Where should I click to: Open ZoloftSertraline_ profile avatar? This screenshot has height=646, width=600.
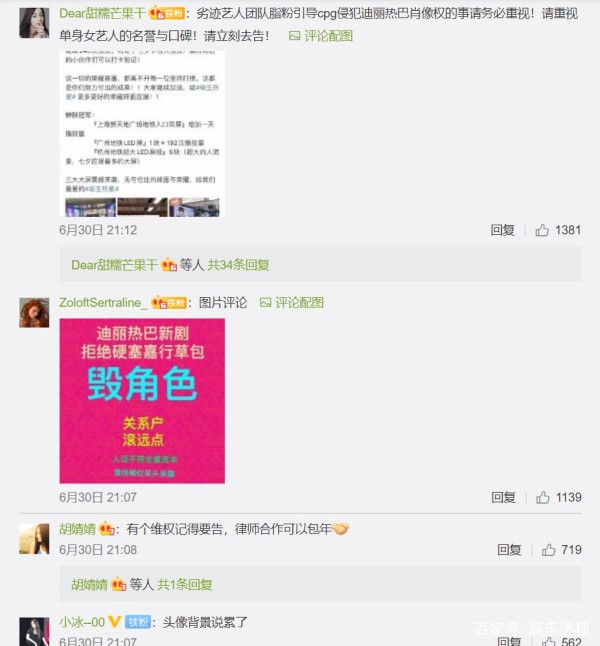[x=34, y=313]
